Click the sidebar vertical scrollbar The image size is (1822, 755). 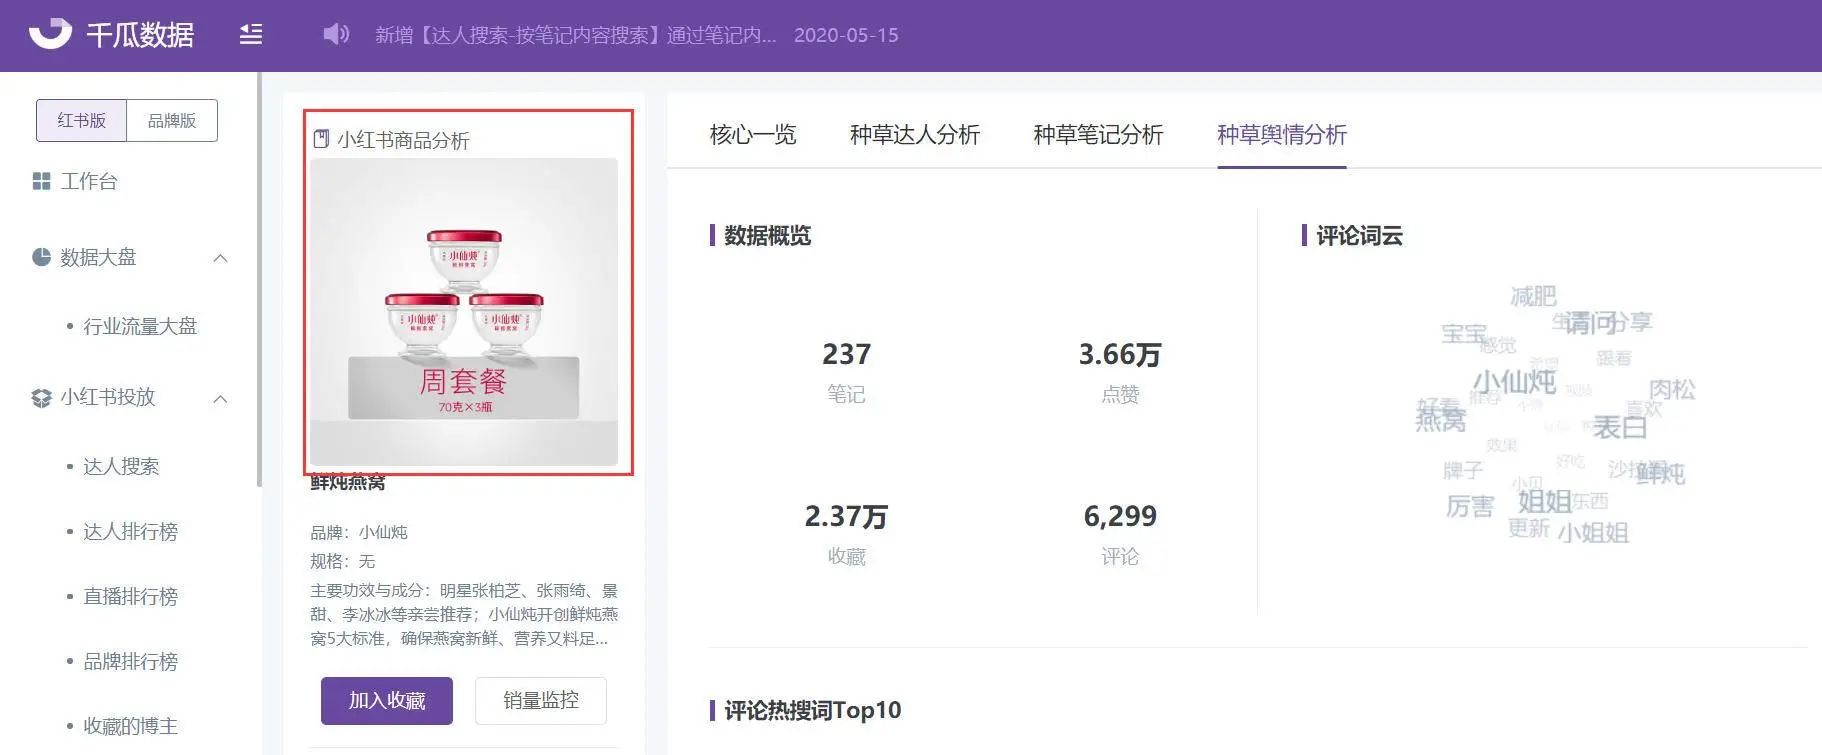[x=259, y=280]
